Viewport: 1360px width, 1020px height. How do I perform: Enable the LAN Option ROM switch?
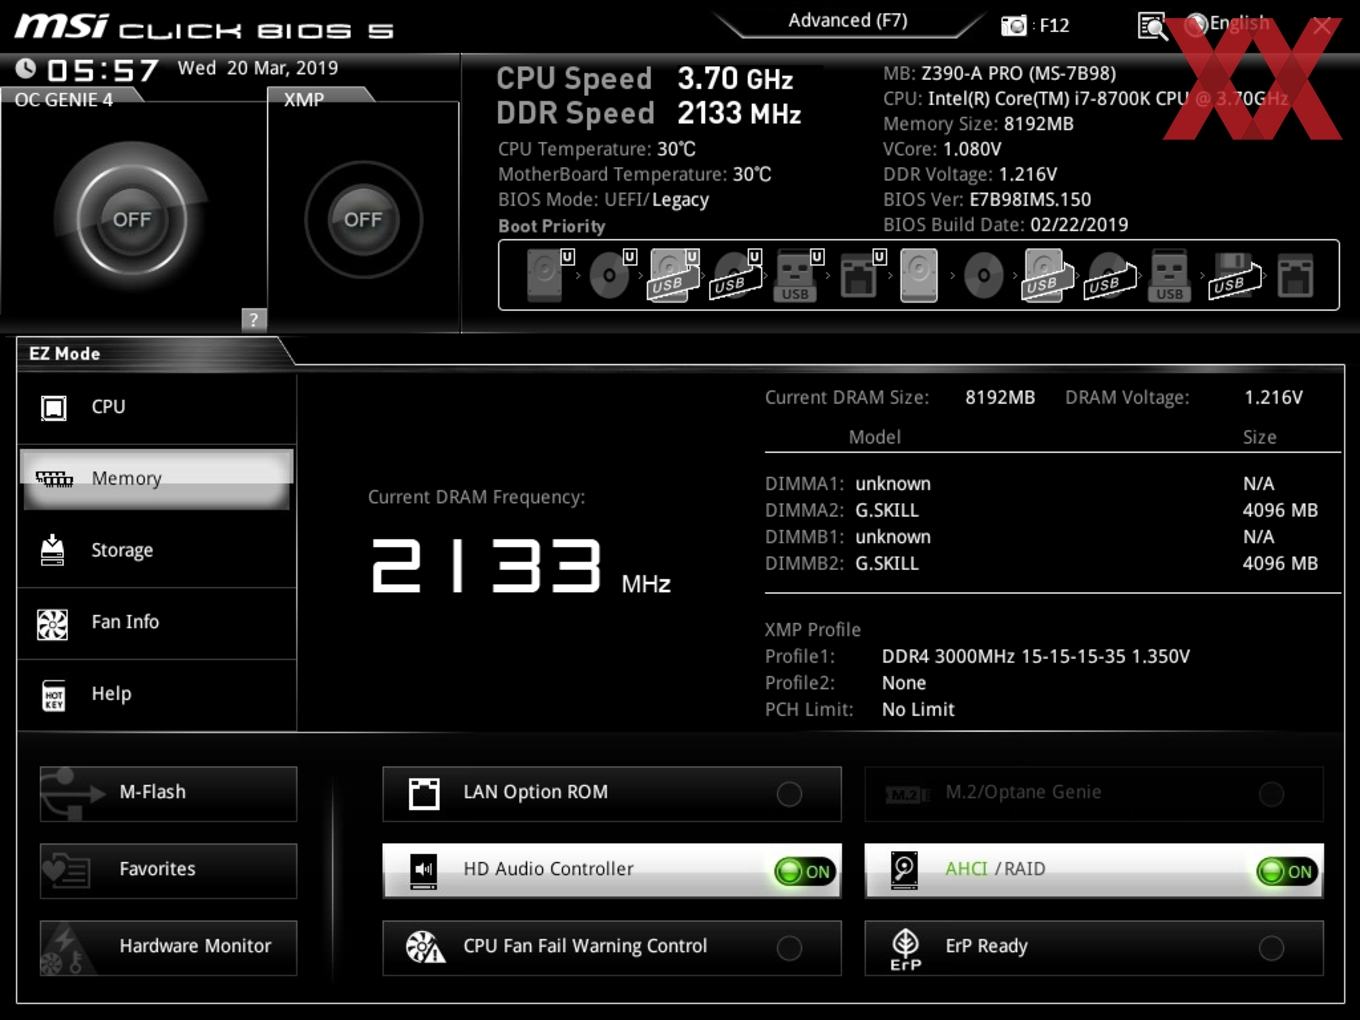coord(789,794)
